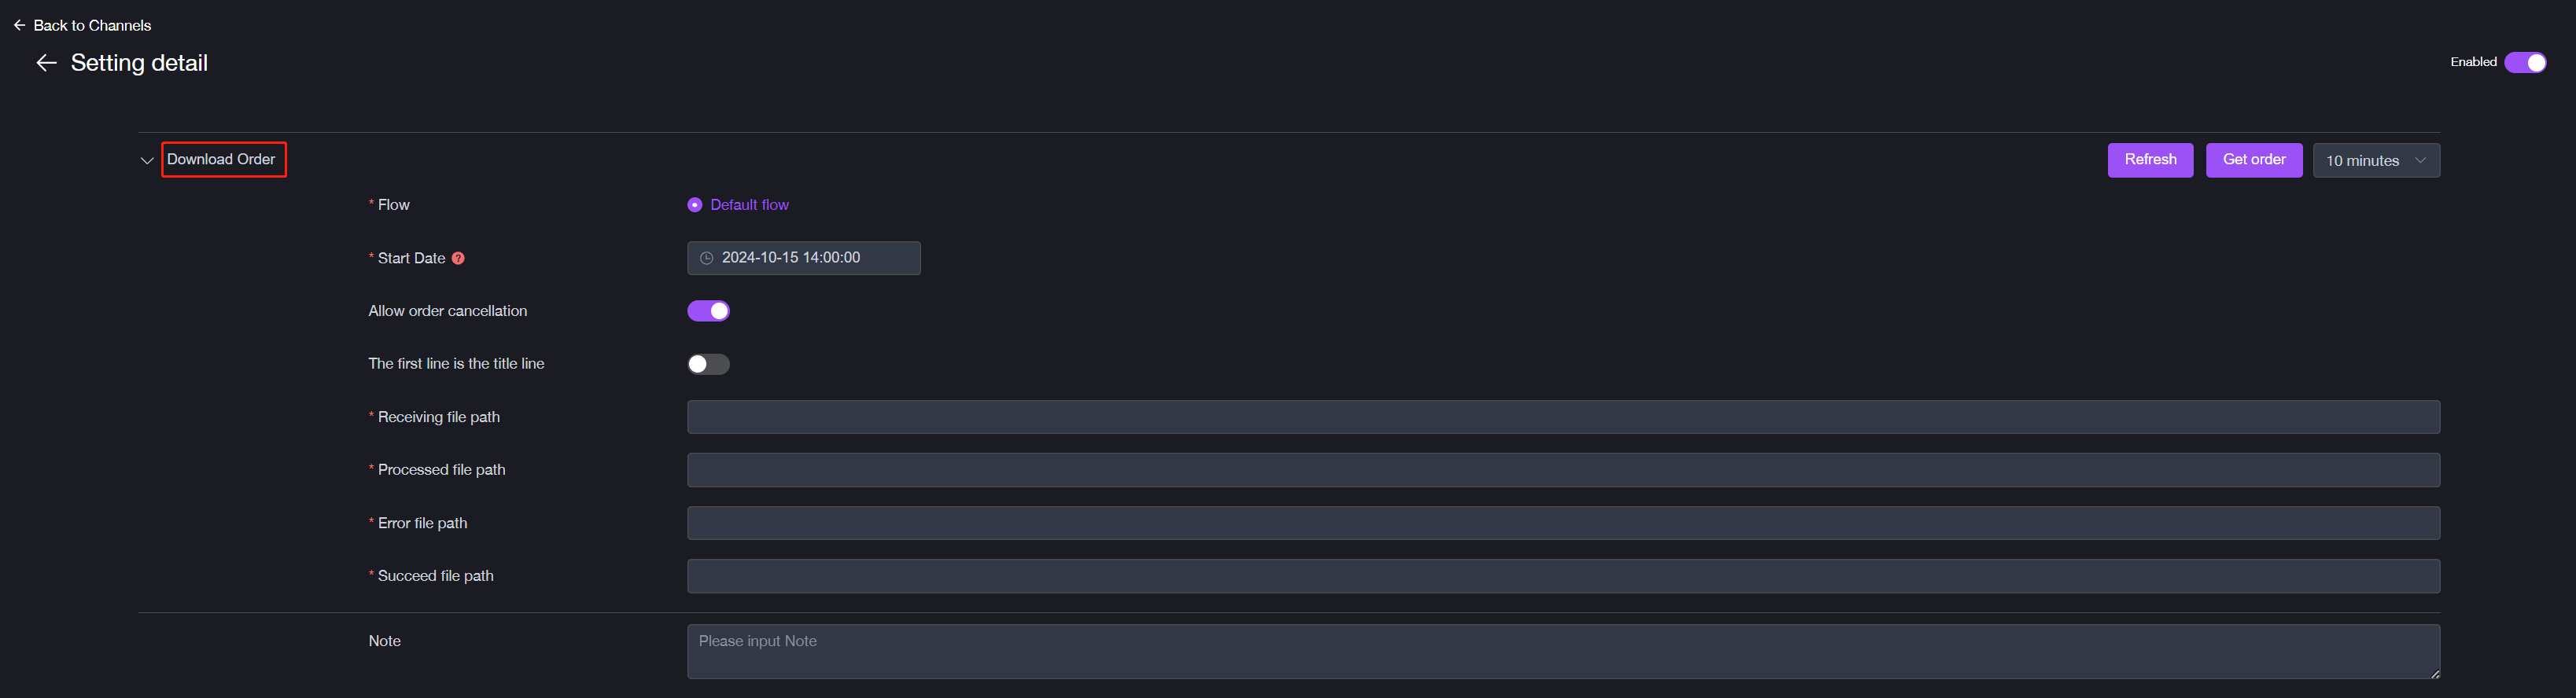Click the Download Order section title
The width and height of the screenshot is (2576, 698).
(x=222, y=158)
